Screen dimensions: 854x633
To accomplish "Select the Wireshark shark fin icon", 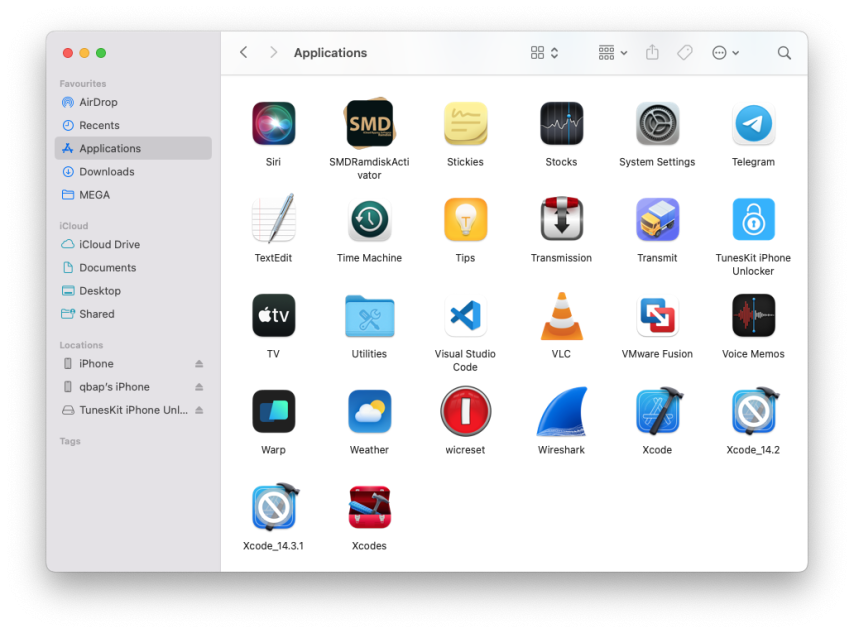I will [561, 411].
